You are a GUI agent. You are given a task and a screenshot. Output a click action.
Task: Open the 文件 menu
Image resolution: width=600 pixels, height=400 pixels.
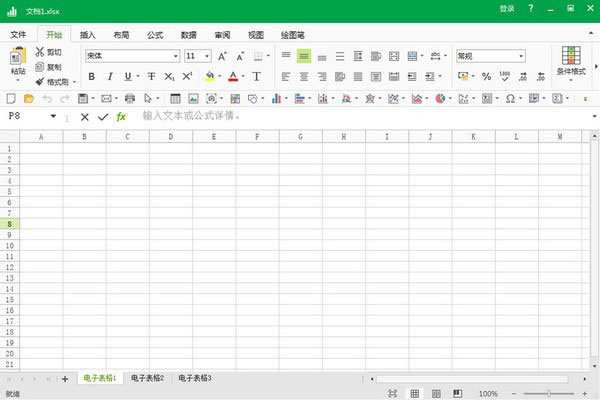[18, 35]
